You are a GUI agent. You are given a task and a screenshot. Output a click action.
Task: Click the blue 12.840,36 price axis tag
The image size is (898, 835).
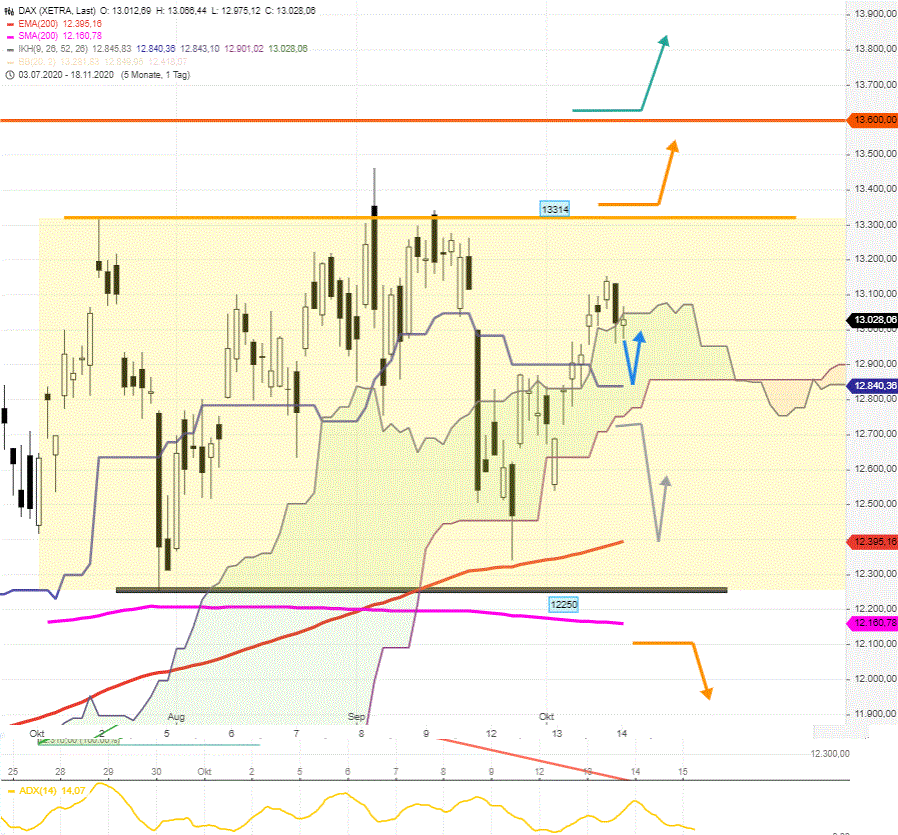(872, 386)
